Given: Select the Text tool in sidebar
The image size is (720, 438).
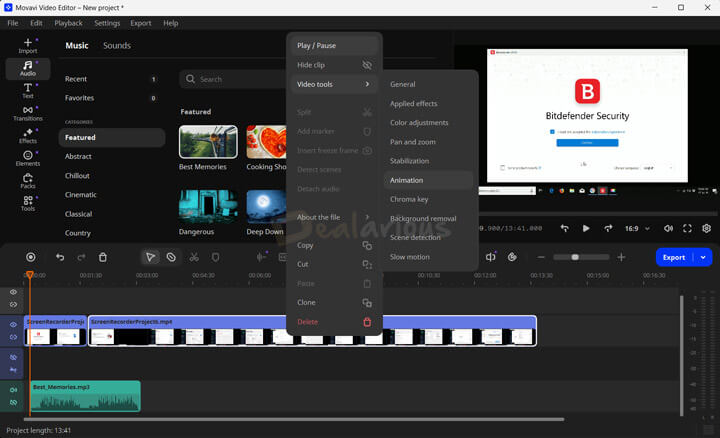Looking at the screenshot, I should pyautogui.click(x=27, y=92).
